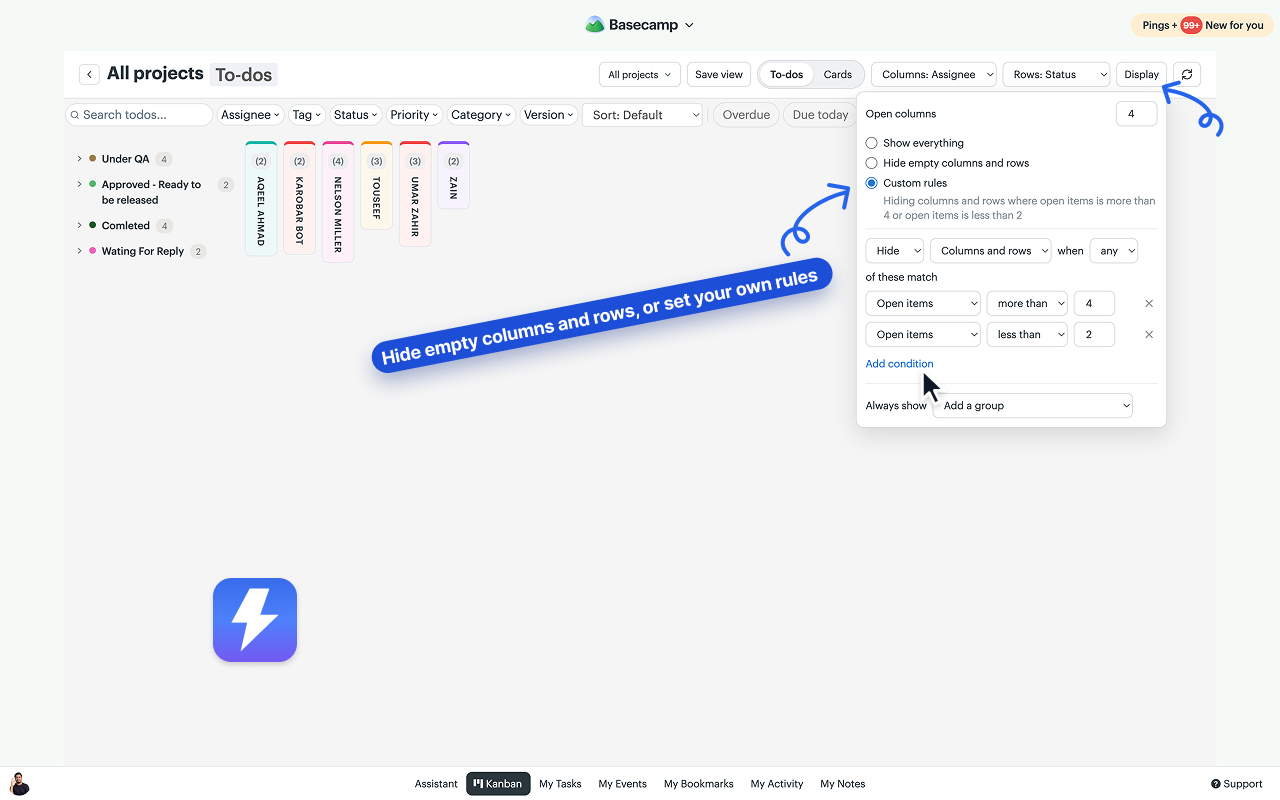
Task: Open the 'more than' comparison dropdown
Action: pos(1027,303)
